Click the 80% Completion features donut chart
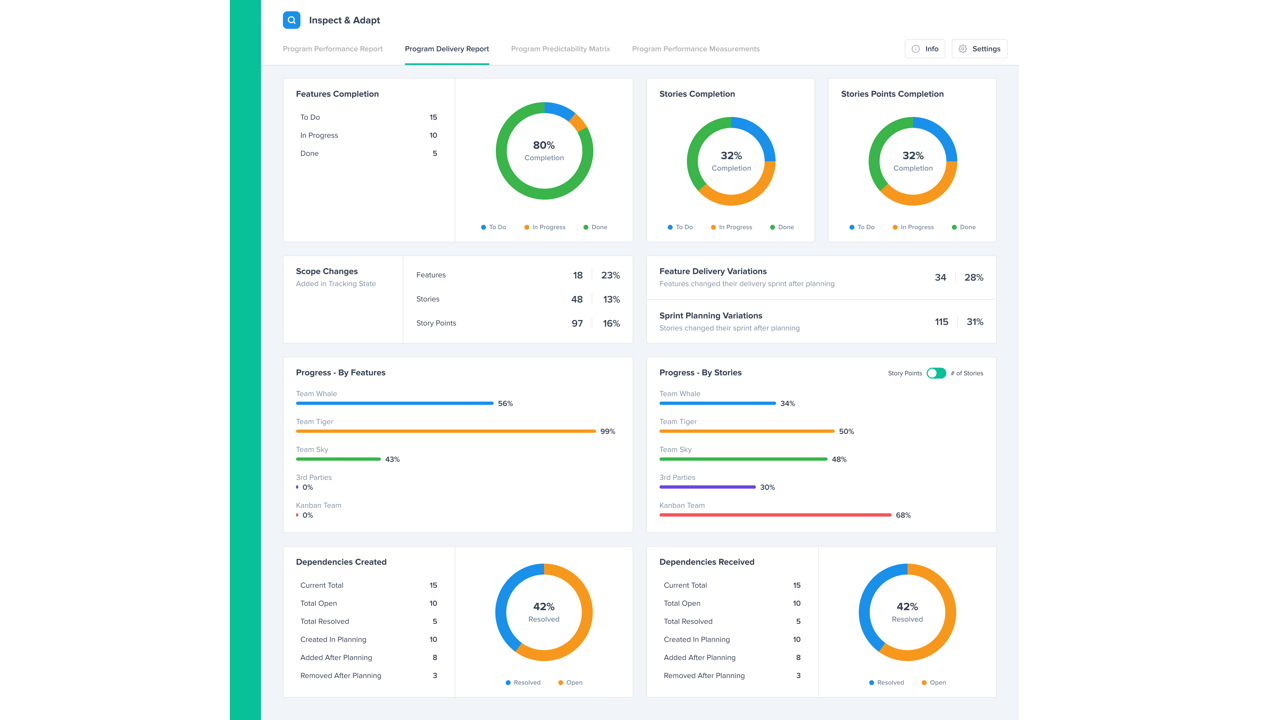The height and width of the screenshot is (720, 1280). tap(544, 151)
